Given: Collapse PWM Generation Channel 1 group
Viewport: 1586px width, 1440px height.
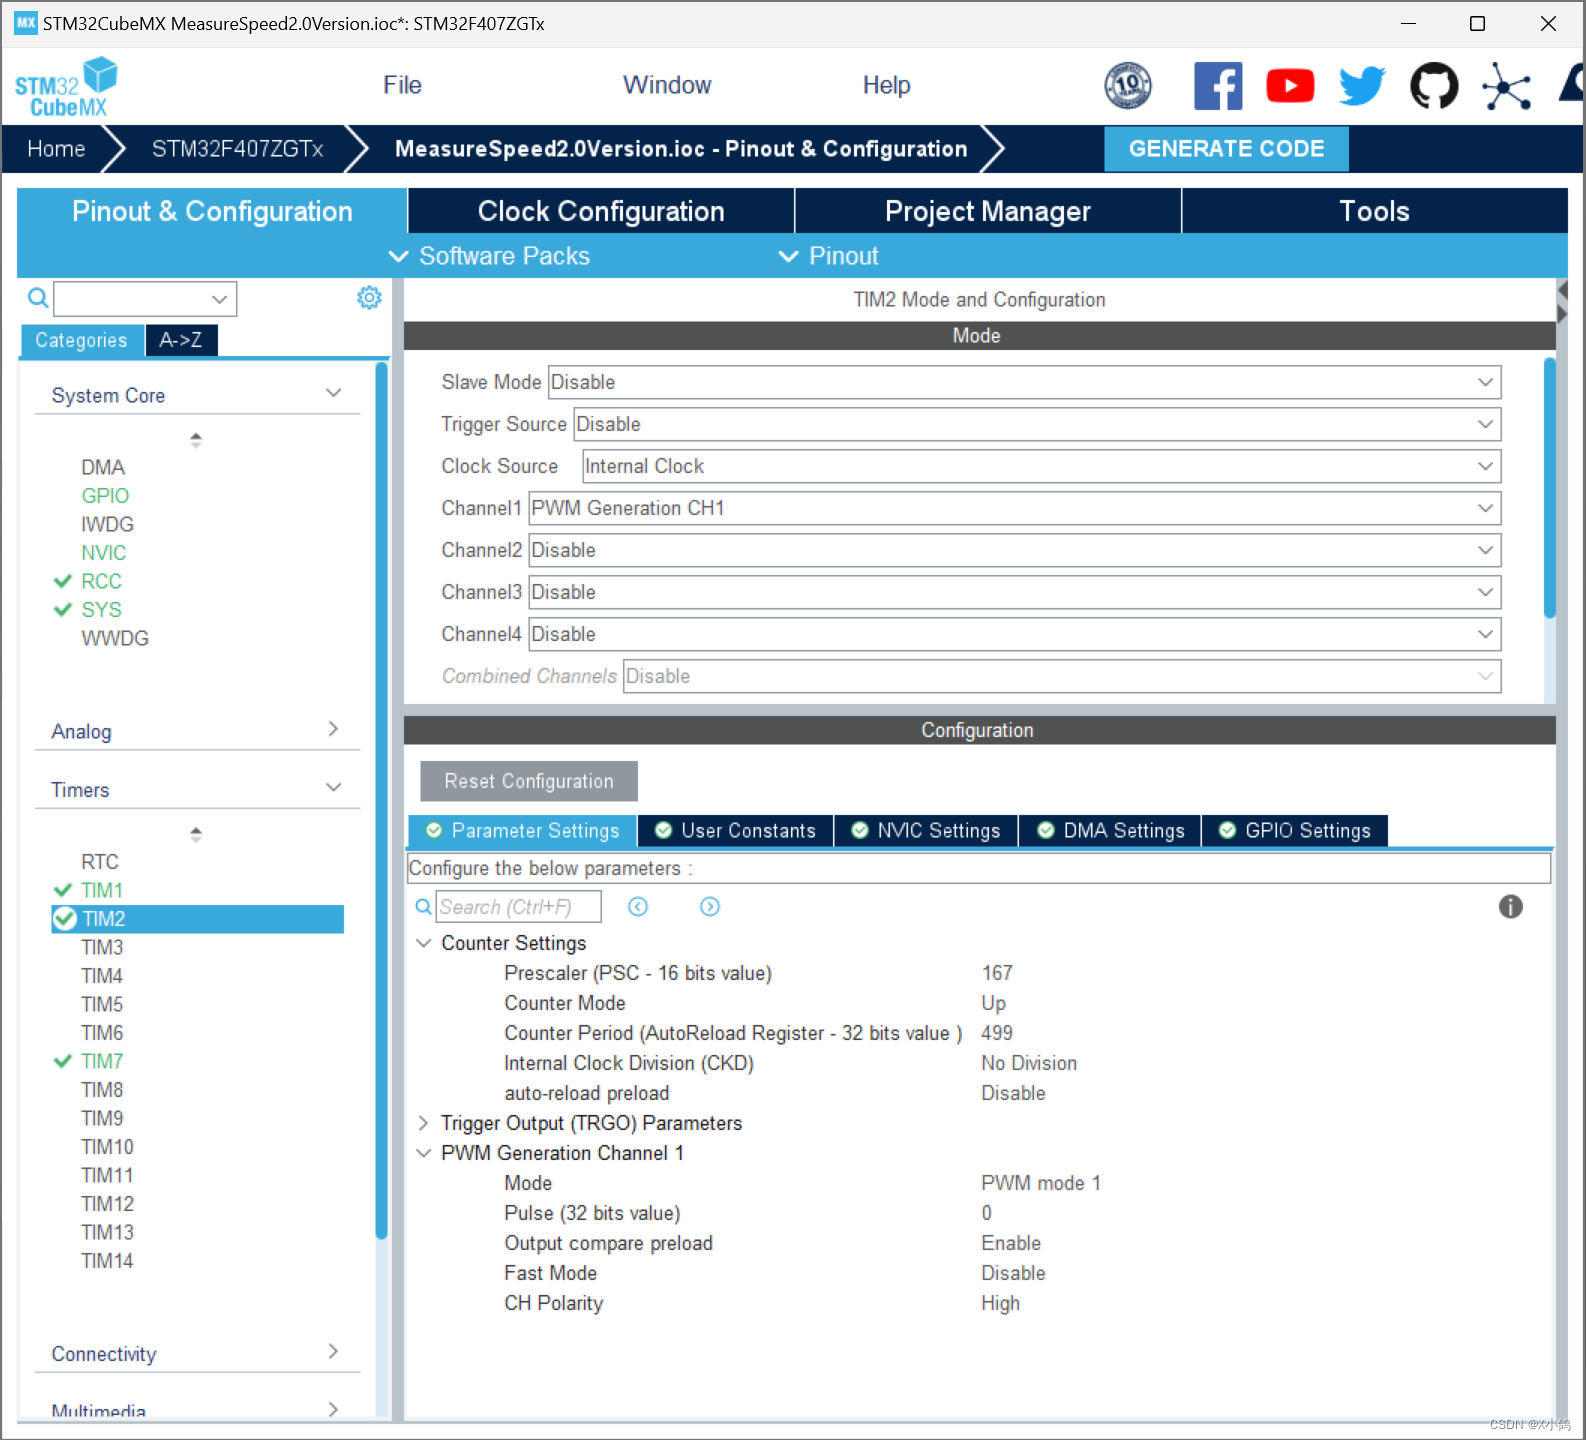Looking at the screenshot, I should [424, 1153].
